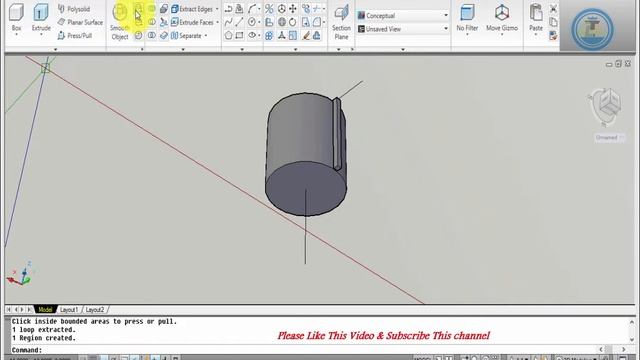Expand the Modeling panel bottom arrow
The height and width of the screenshot is (360, 640).
(x=56, y=49)
